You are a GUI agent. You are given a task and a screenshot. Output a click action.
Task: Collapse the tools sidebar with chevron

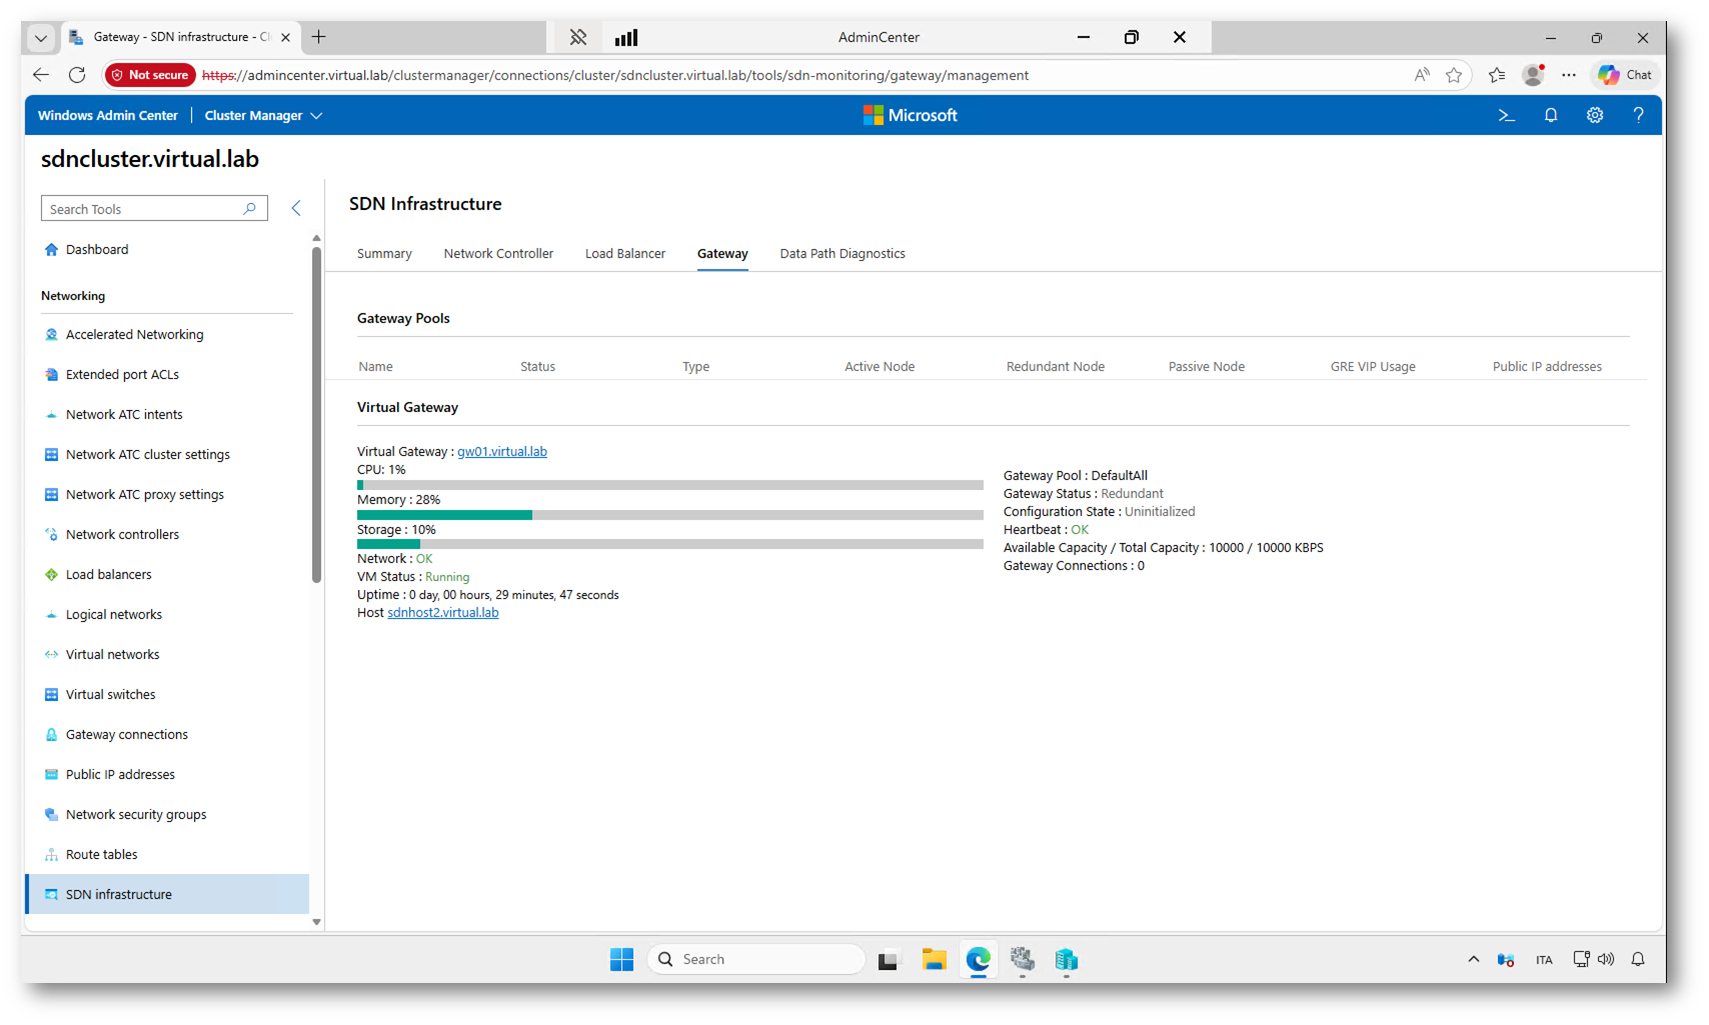pos(296,208)
